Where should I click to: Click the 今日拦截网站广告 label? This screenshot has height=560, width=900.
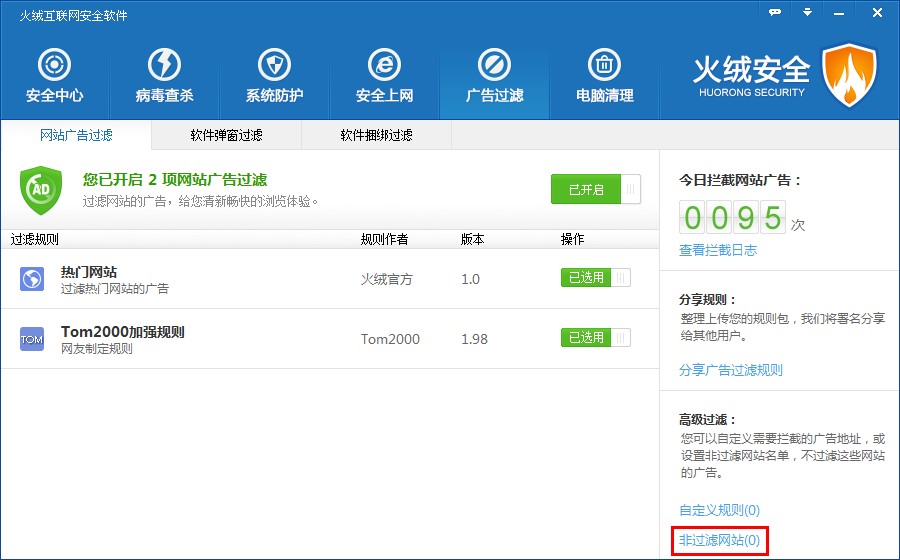(740, 180)
